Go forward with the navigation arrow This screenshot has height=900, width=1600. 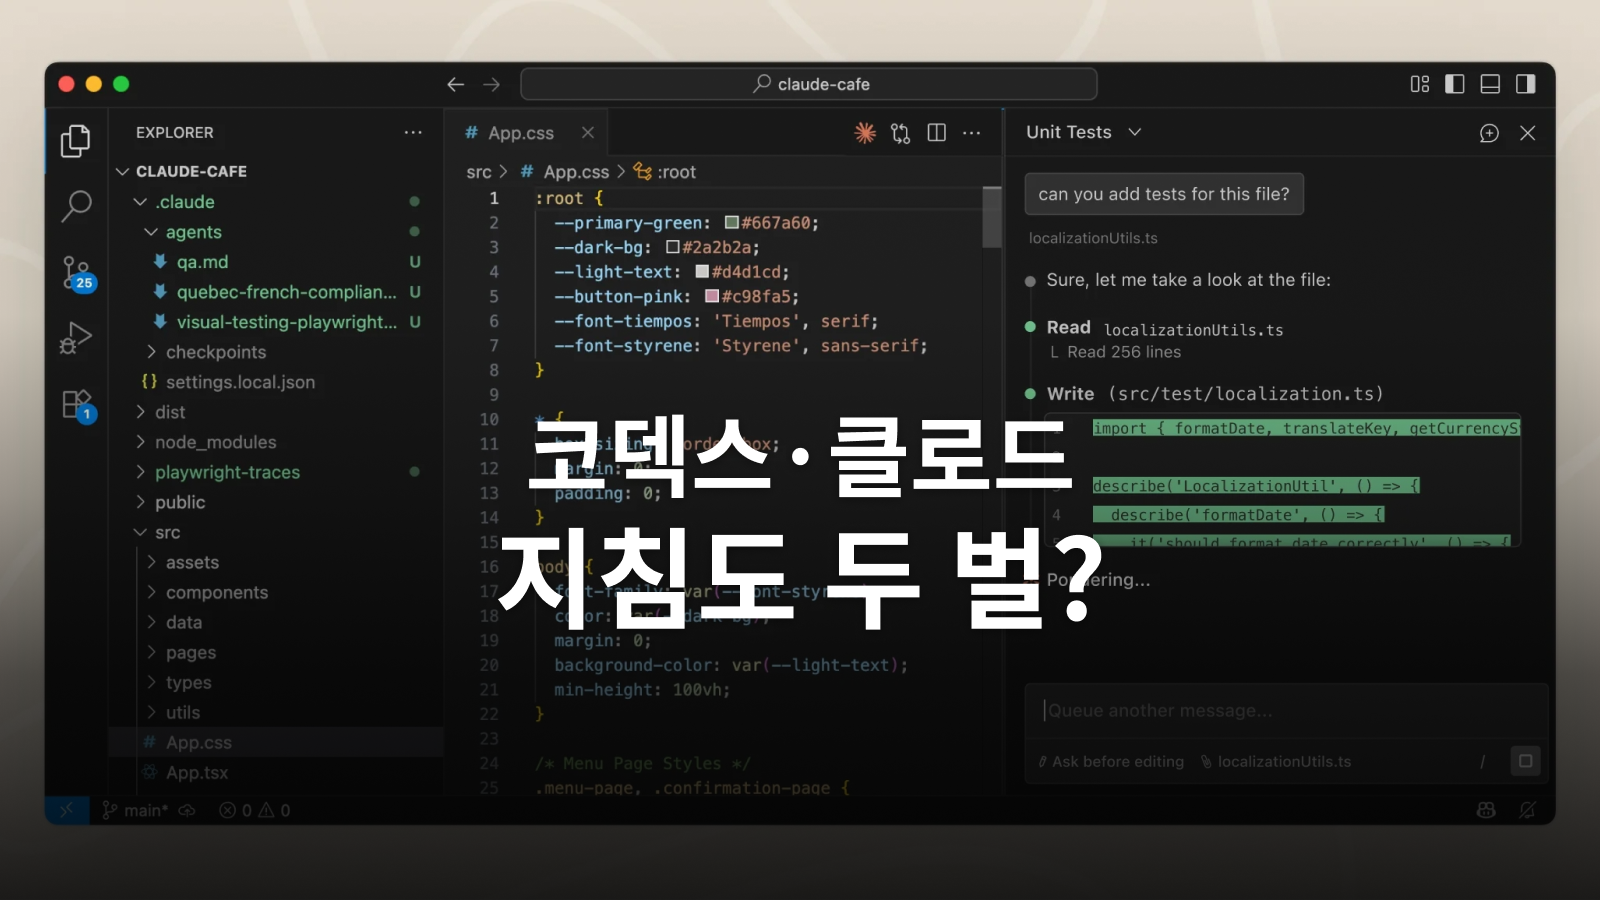pos(491,84)
